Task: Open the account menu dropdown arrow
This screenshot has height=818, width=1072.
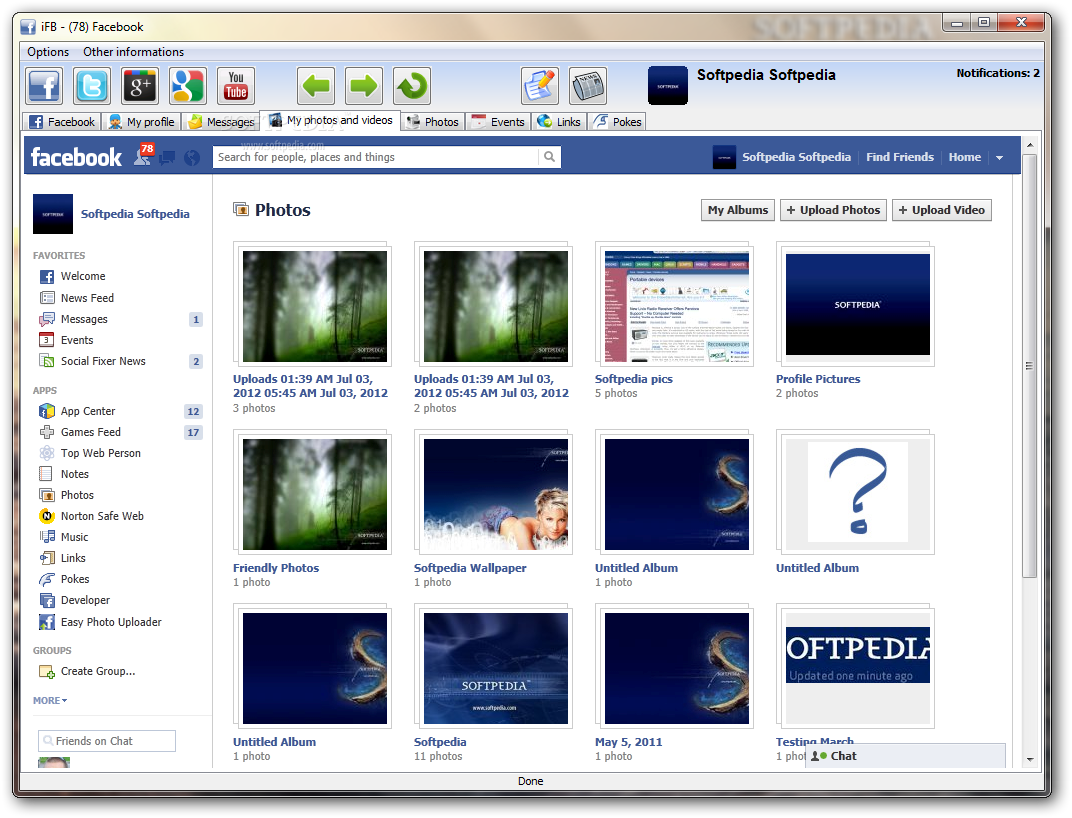Action: pyautogui.click(x=1000, y=157)
